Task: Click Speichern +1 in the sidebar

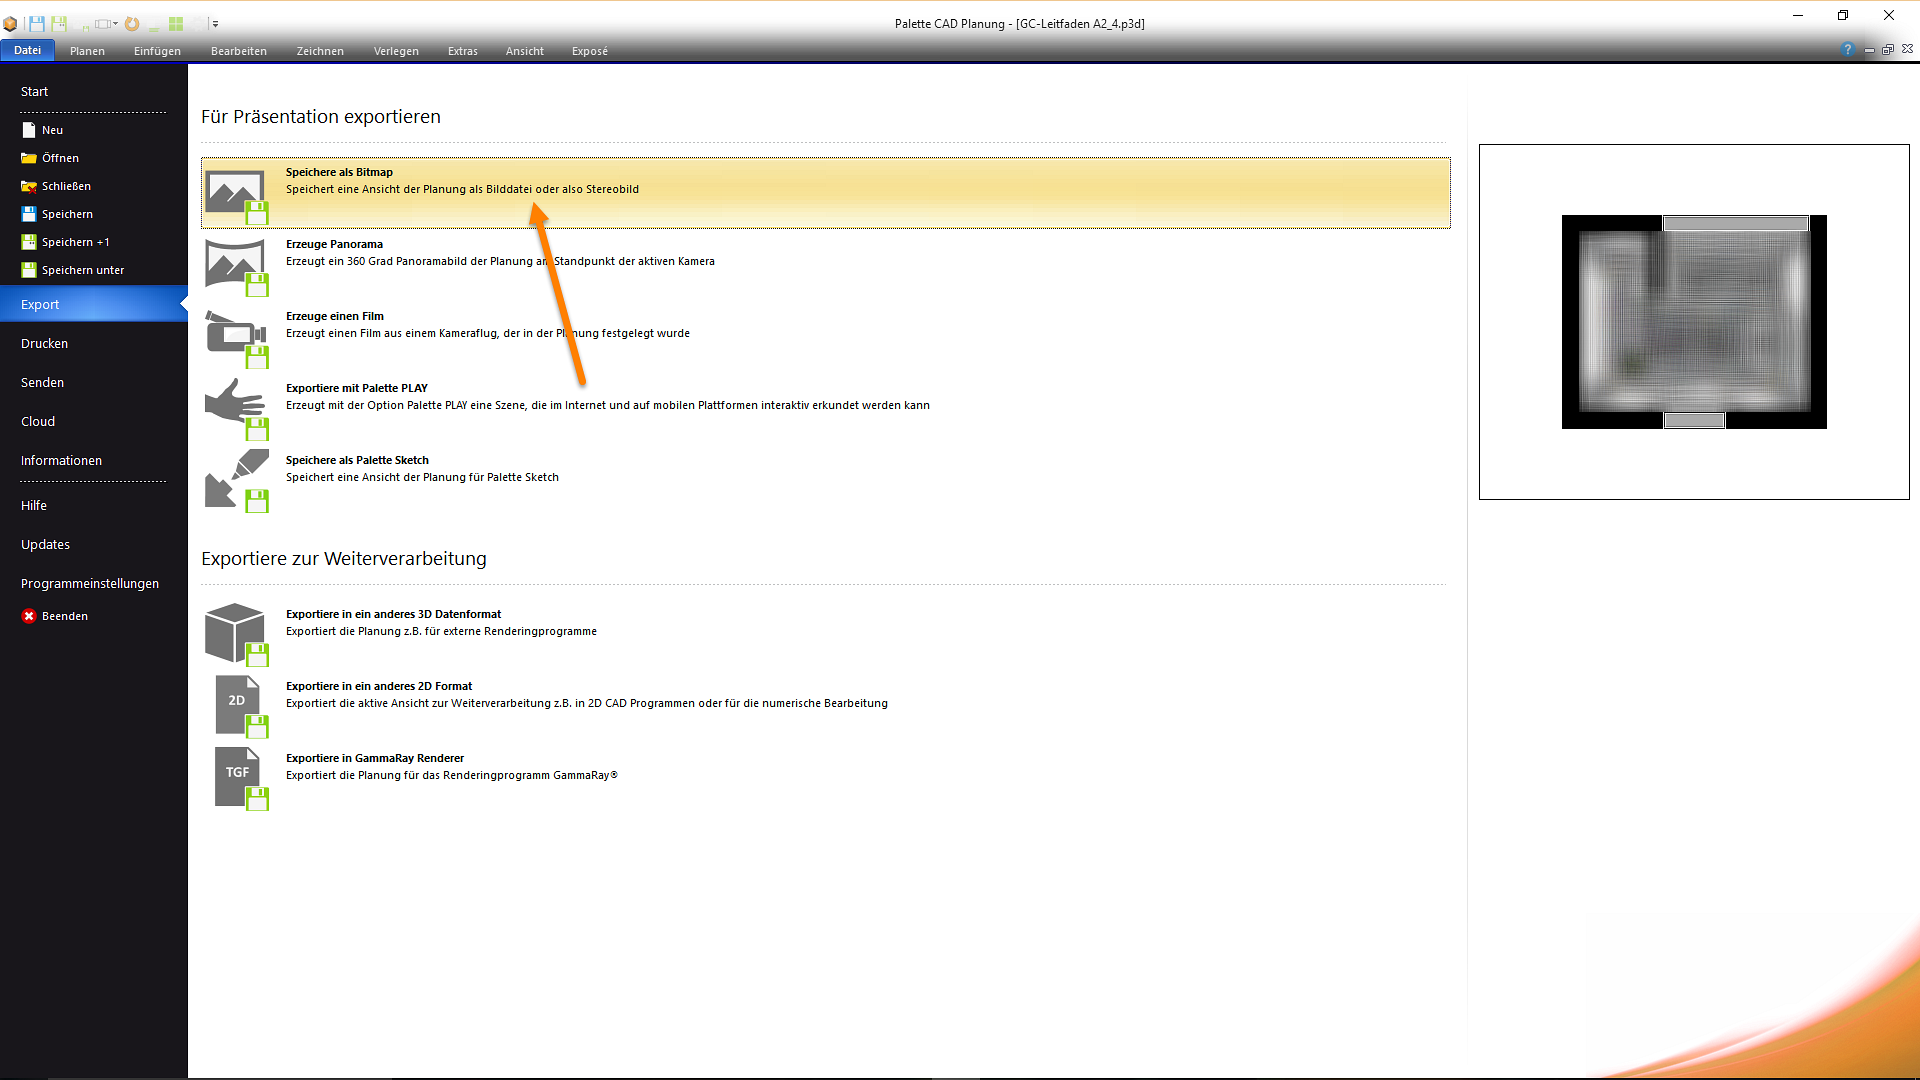Action: coord(65,242)
